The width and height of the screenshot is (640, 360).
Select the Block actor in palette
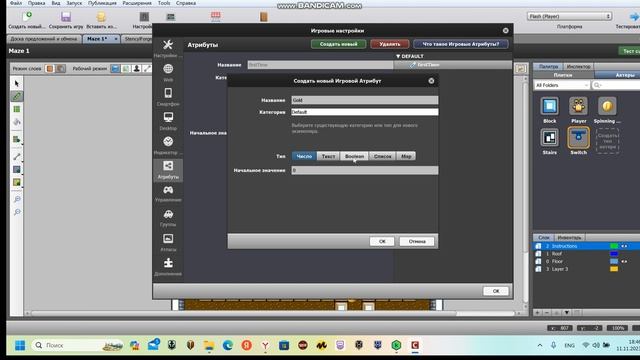tap(549, 106)
